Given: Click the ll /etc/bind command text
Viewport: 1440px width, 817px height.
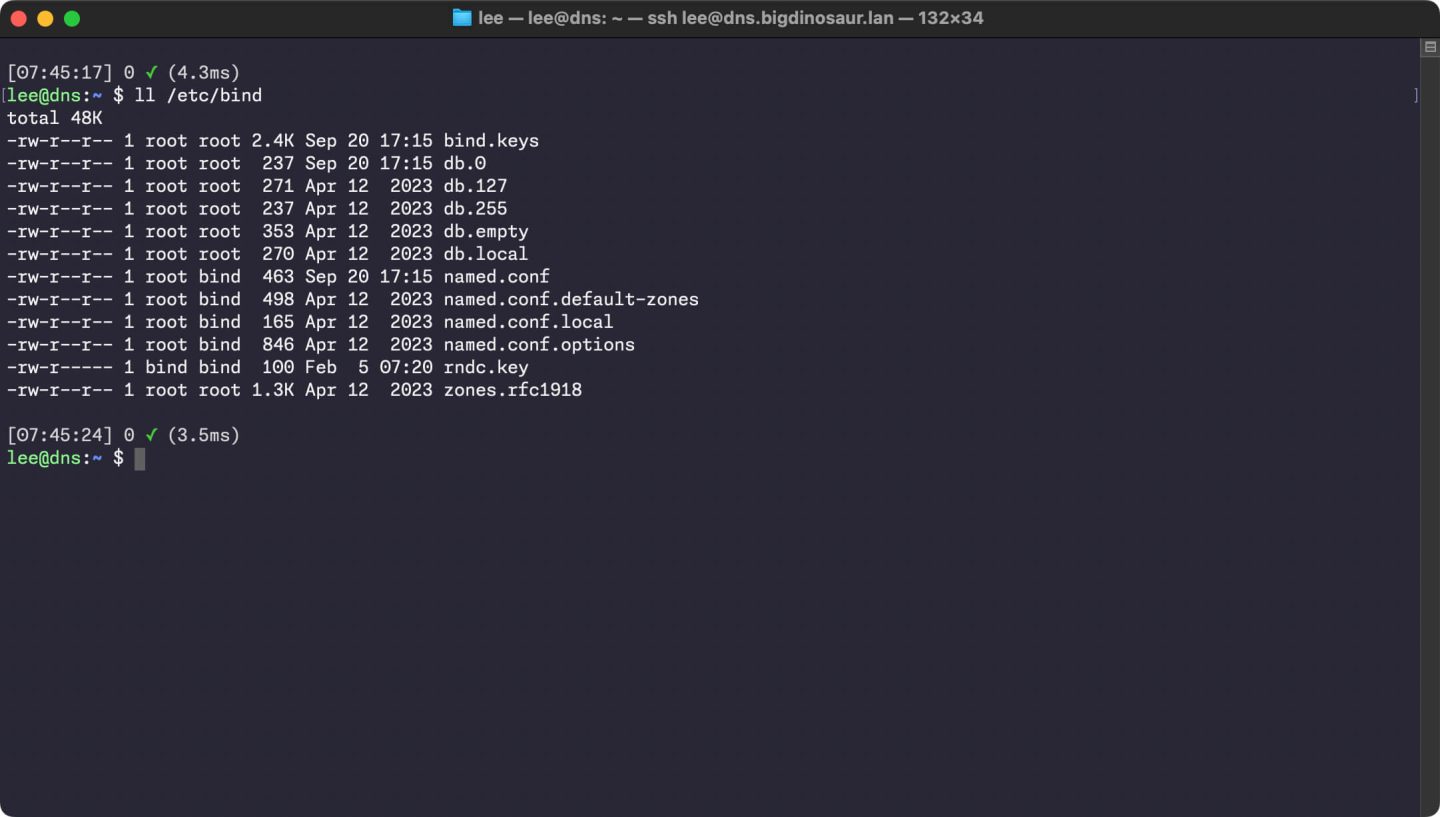Looking at the screenshot, I should 197,95.
